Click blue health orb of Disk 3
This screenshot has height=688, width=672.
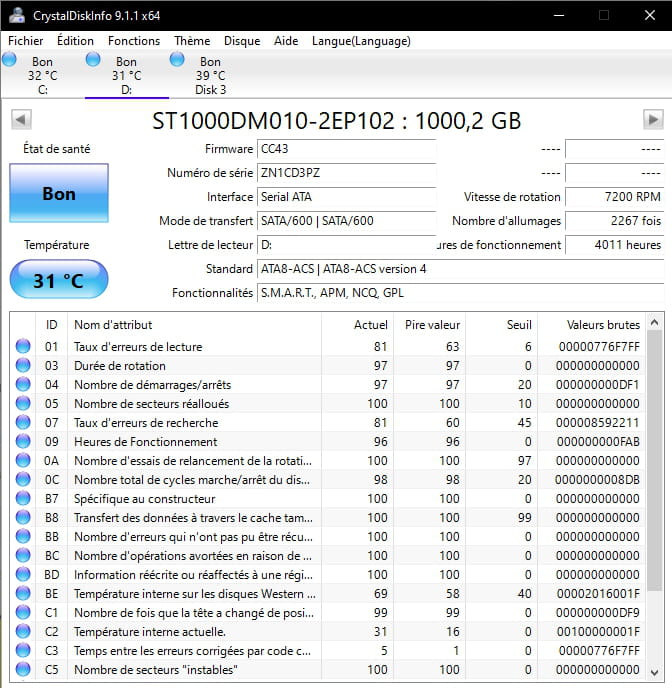pyautogui.click(x=177, y=59)
